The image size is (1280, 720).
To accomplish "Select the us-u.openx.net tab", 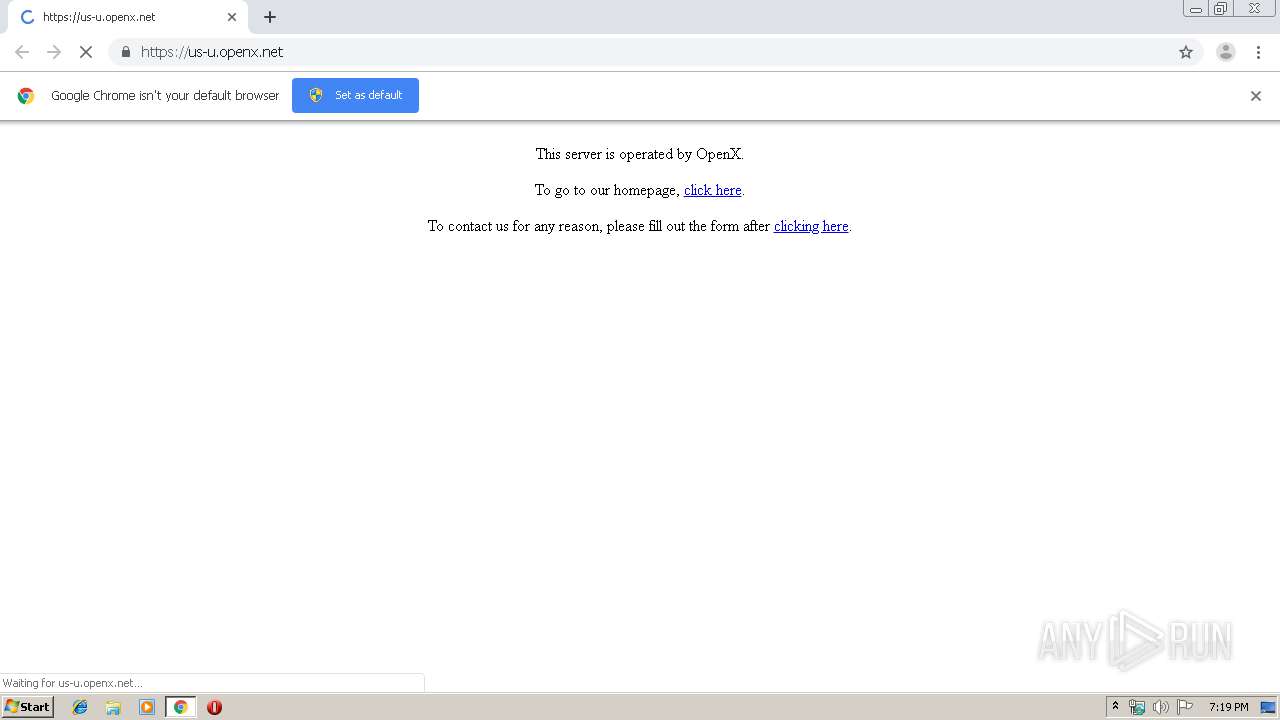I will 128,17.
